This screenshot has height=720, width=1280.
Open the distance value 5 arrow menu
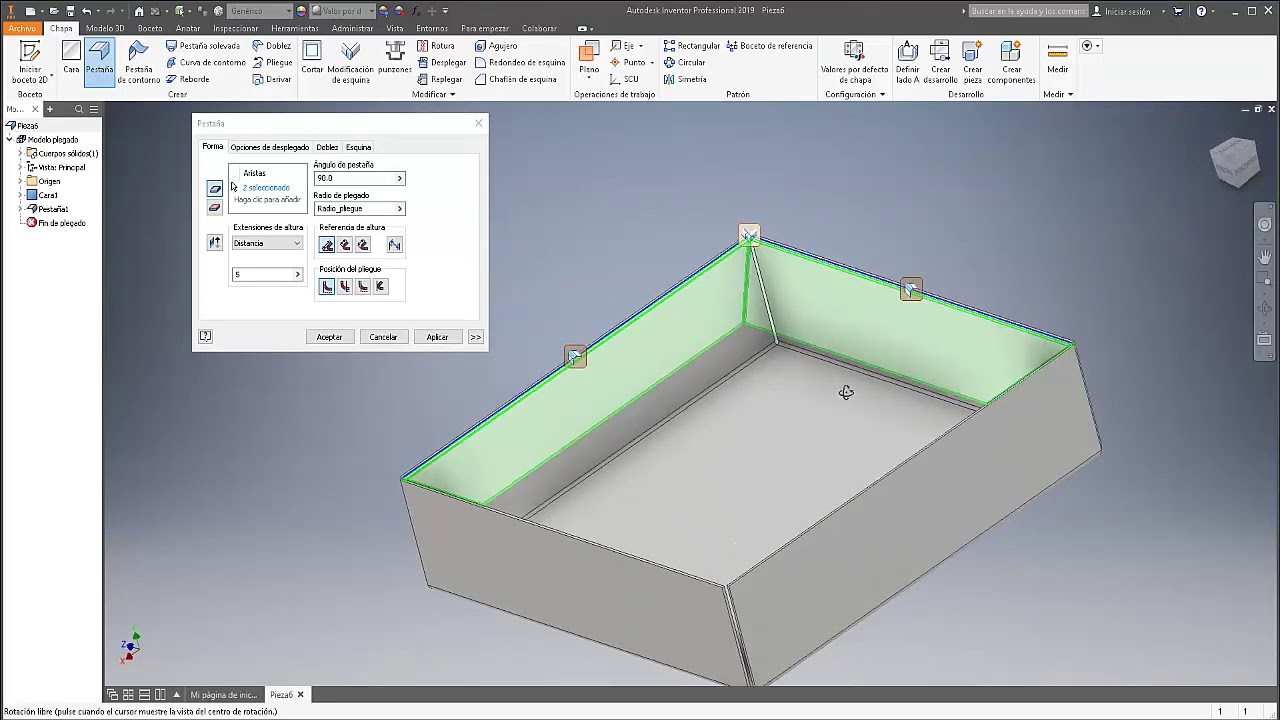(x=297, y=275)
